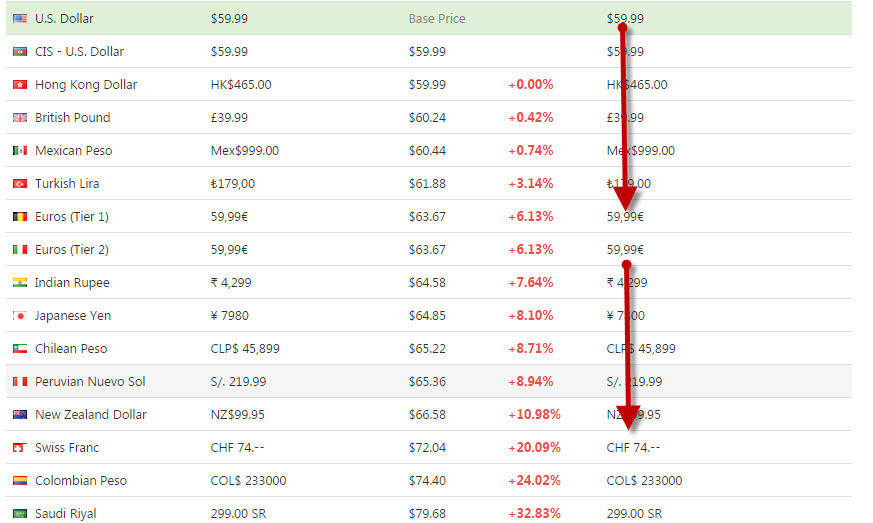Click the Hong Kong flag icon
The height and width of the screenshot is (523, 873).
(x=19, y=85)
